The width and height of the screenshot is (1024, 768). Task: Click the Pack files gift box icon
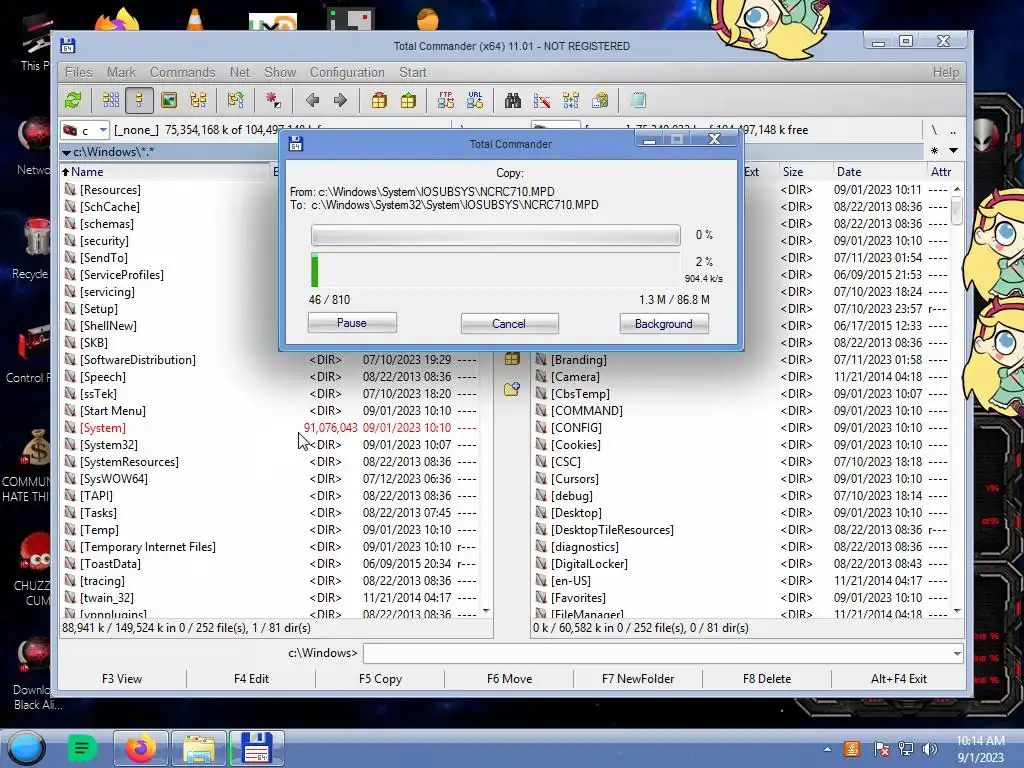click(x=379, y=100)
